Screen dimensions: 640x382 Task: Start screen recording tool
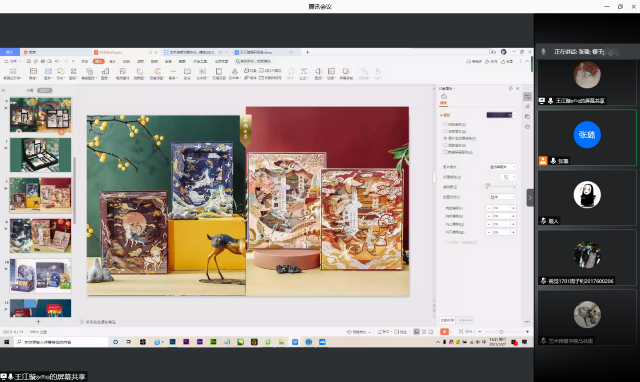point(346,73)
